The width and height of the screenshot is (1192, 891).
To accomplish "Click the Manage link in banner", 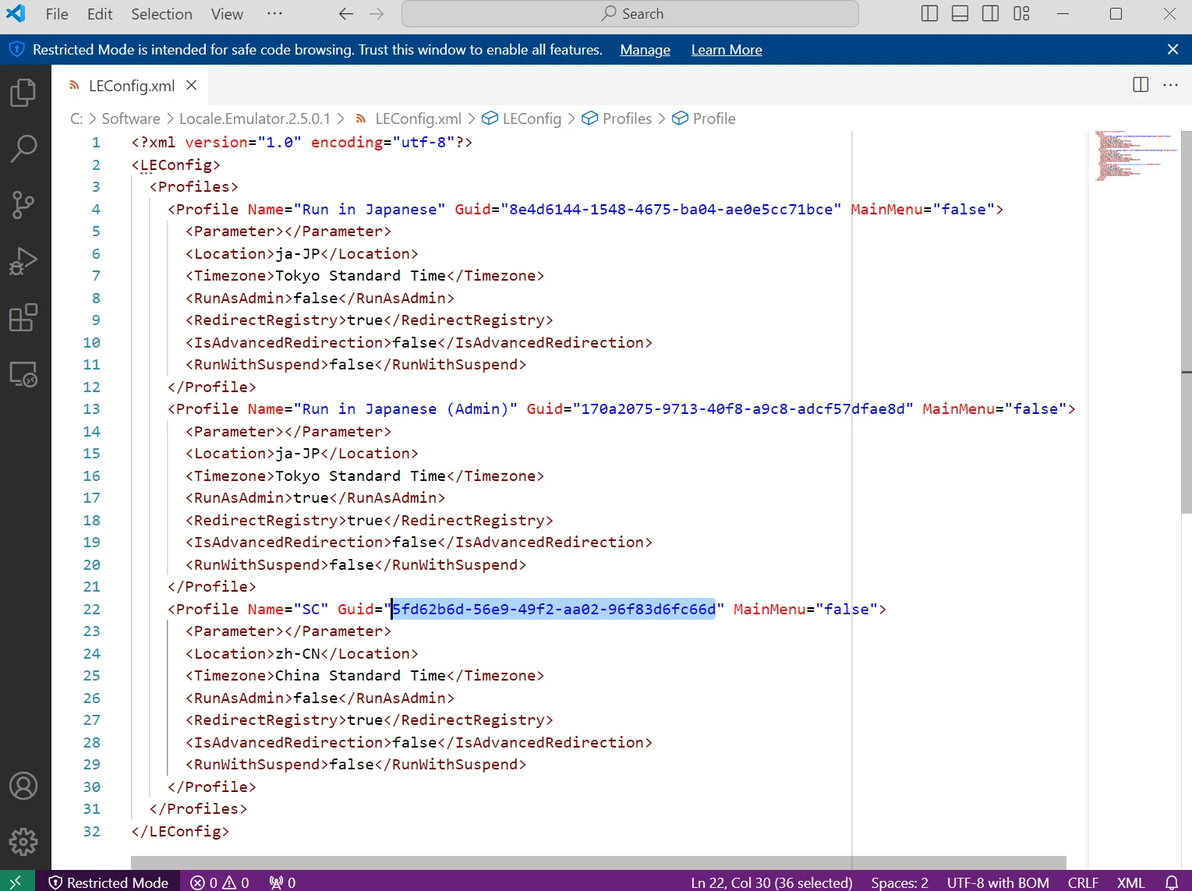I will [x=645, y=49].
